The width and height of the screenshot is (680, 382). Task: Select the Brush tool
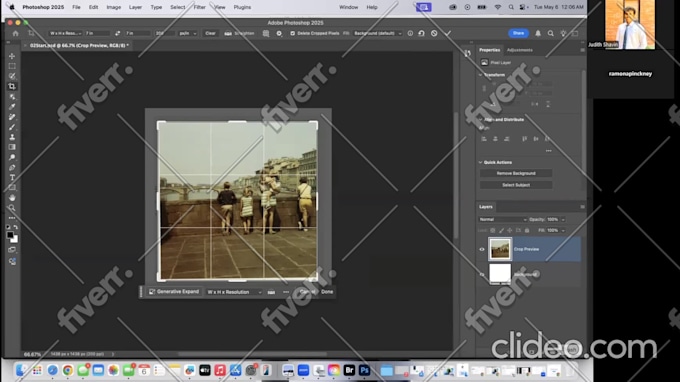12,127
